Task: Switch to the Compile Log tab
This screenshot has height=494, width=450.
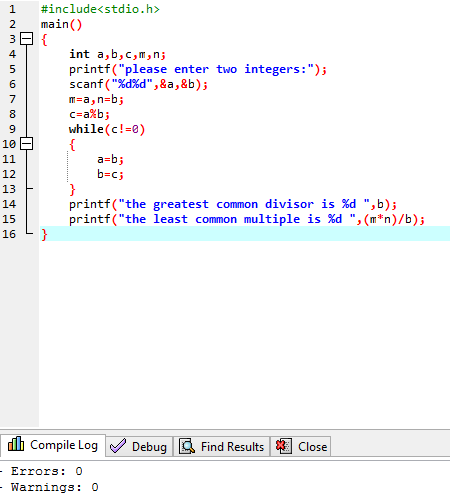Action: pos(53,445)
